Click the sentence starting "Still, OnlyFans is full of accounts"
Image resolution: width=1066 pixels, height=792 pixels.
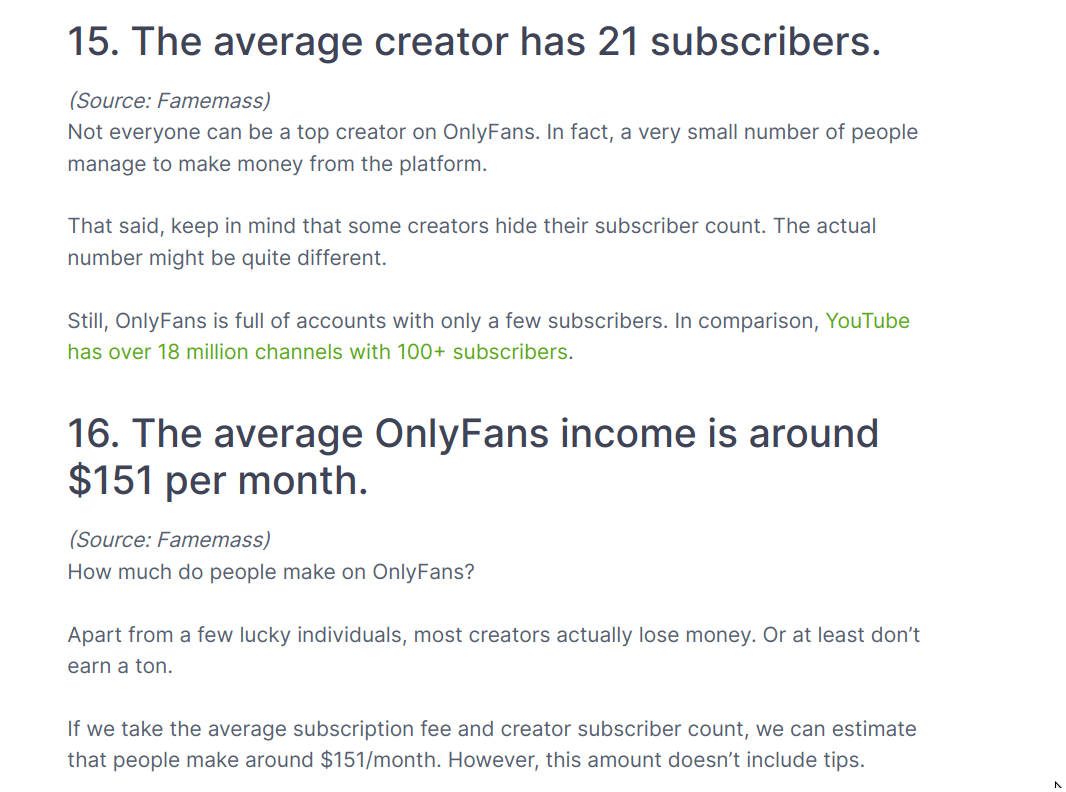tap(368, 321)
